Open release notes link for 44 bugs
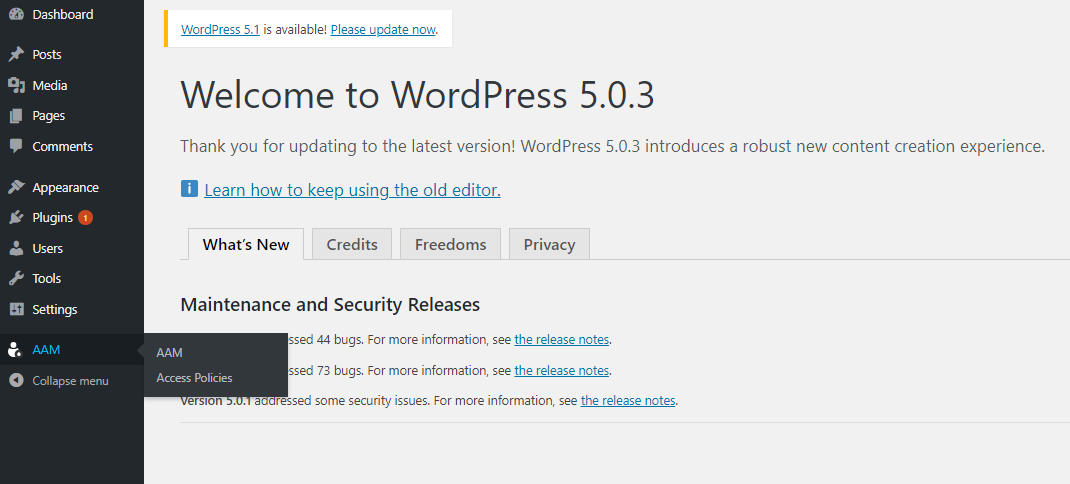1070x484 pixels. pos(562,339)
